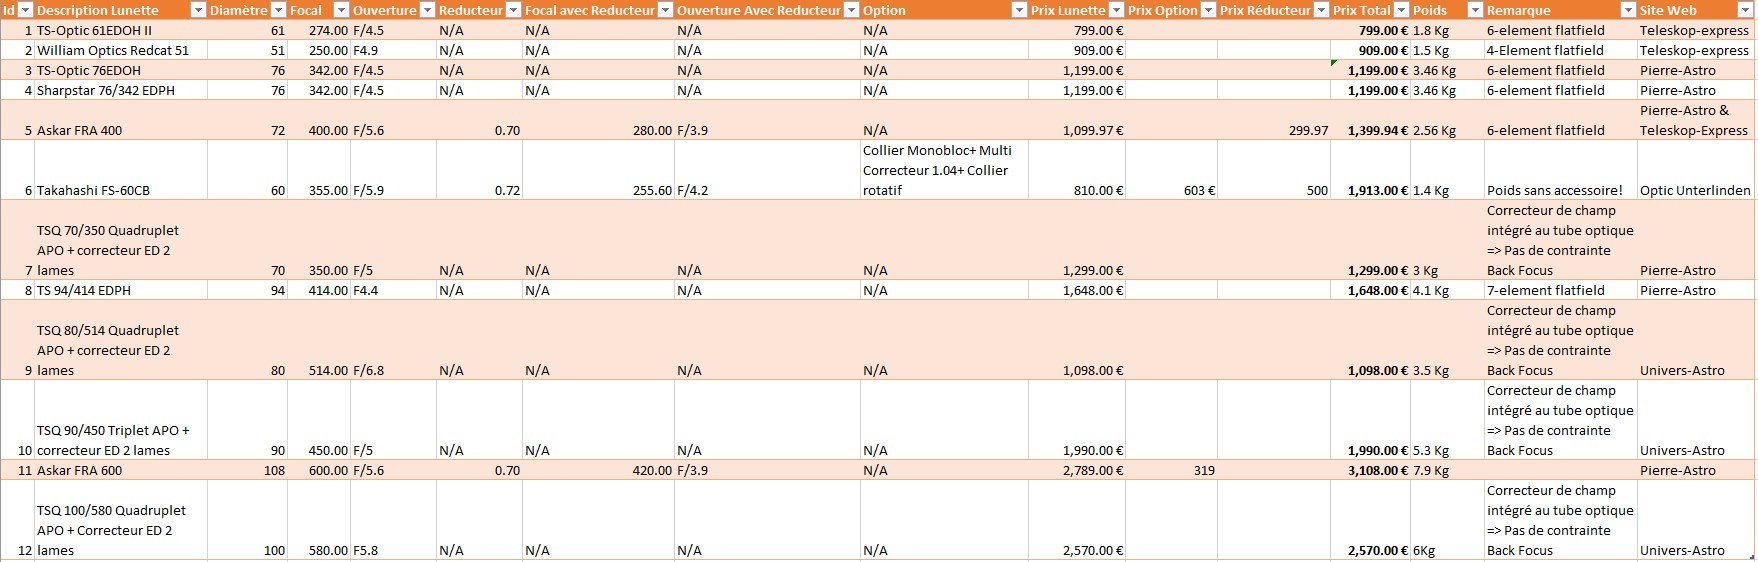Open the Prix Lunette filter dropdown
The height and width of the screenshot is (562, 1758).
tap(1116, 10)
